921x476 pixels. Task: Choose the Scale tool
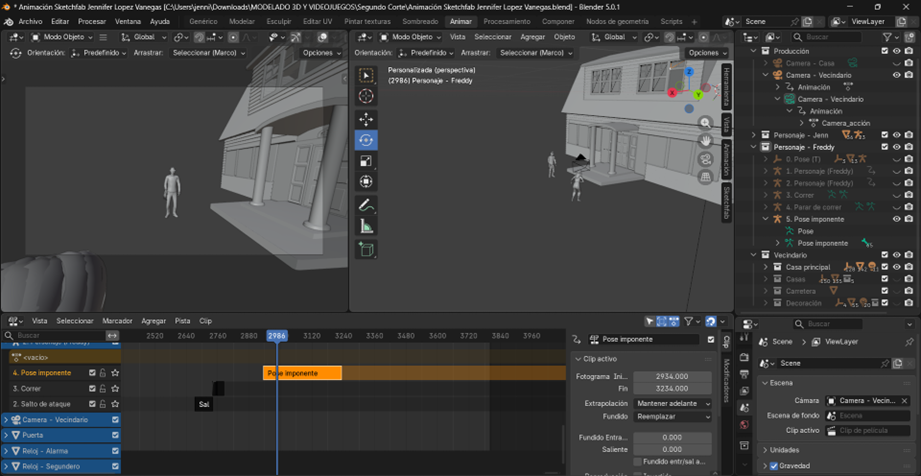[x=366, y=161]
